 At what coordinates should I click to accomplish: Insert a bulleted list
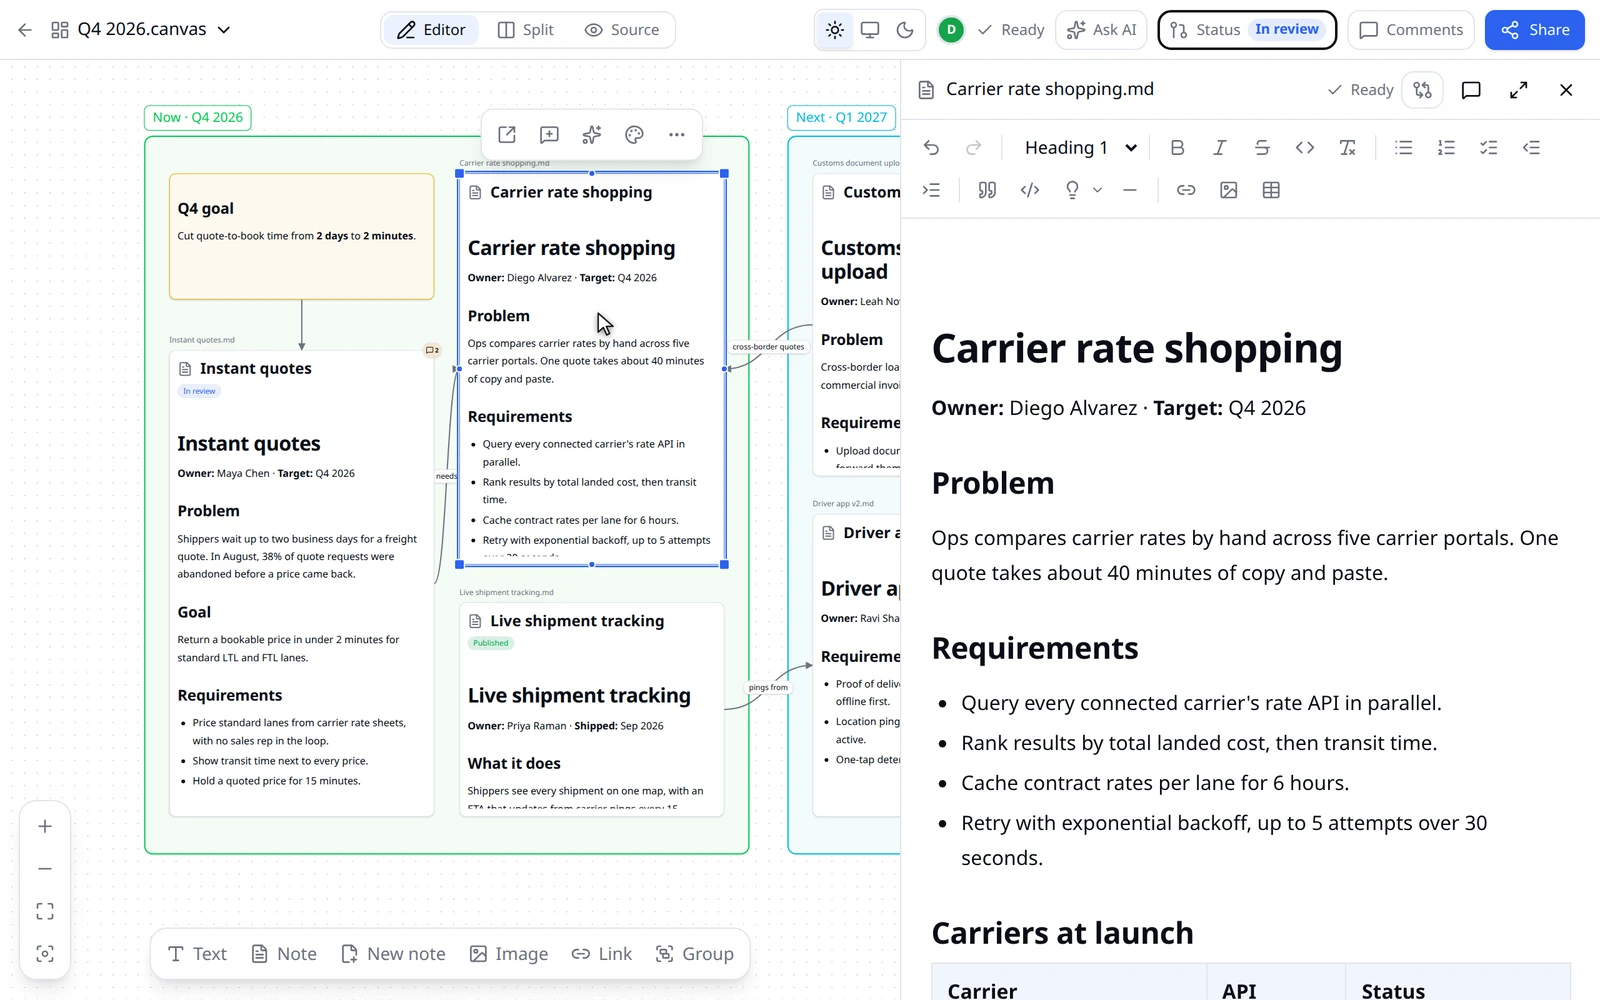pyautogui.click(x=1404, y=148)
